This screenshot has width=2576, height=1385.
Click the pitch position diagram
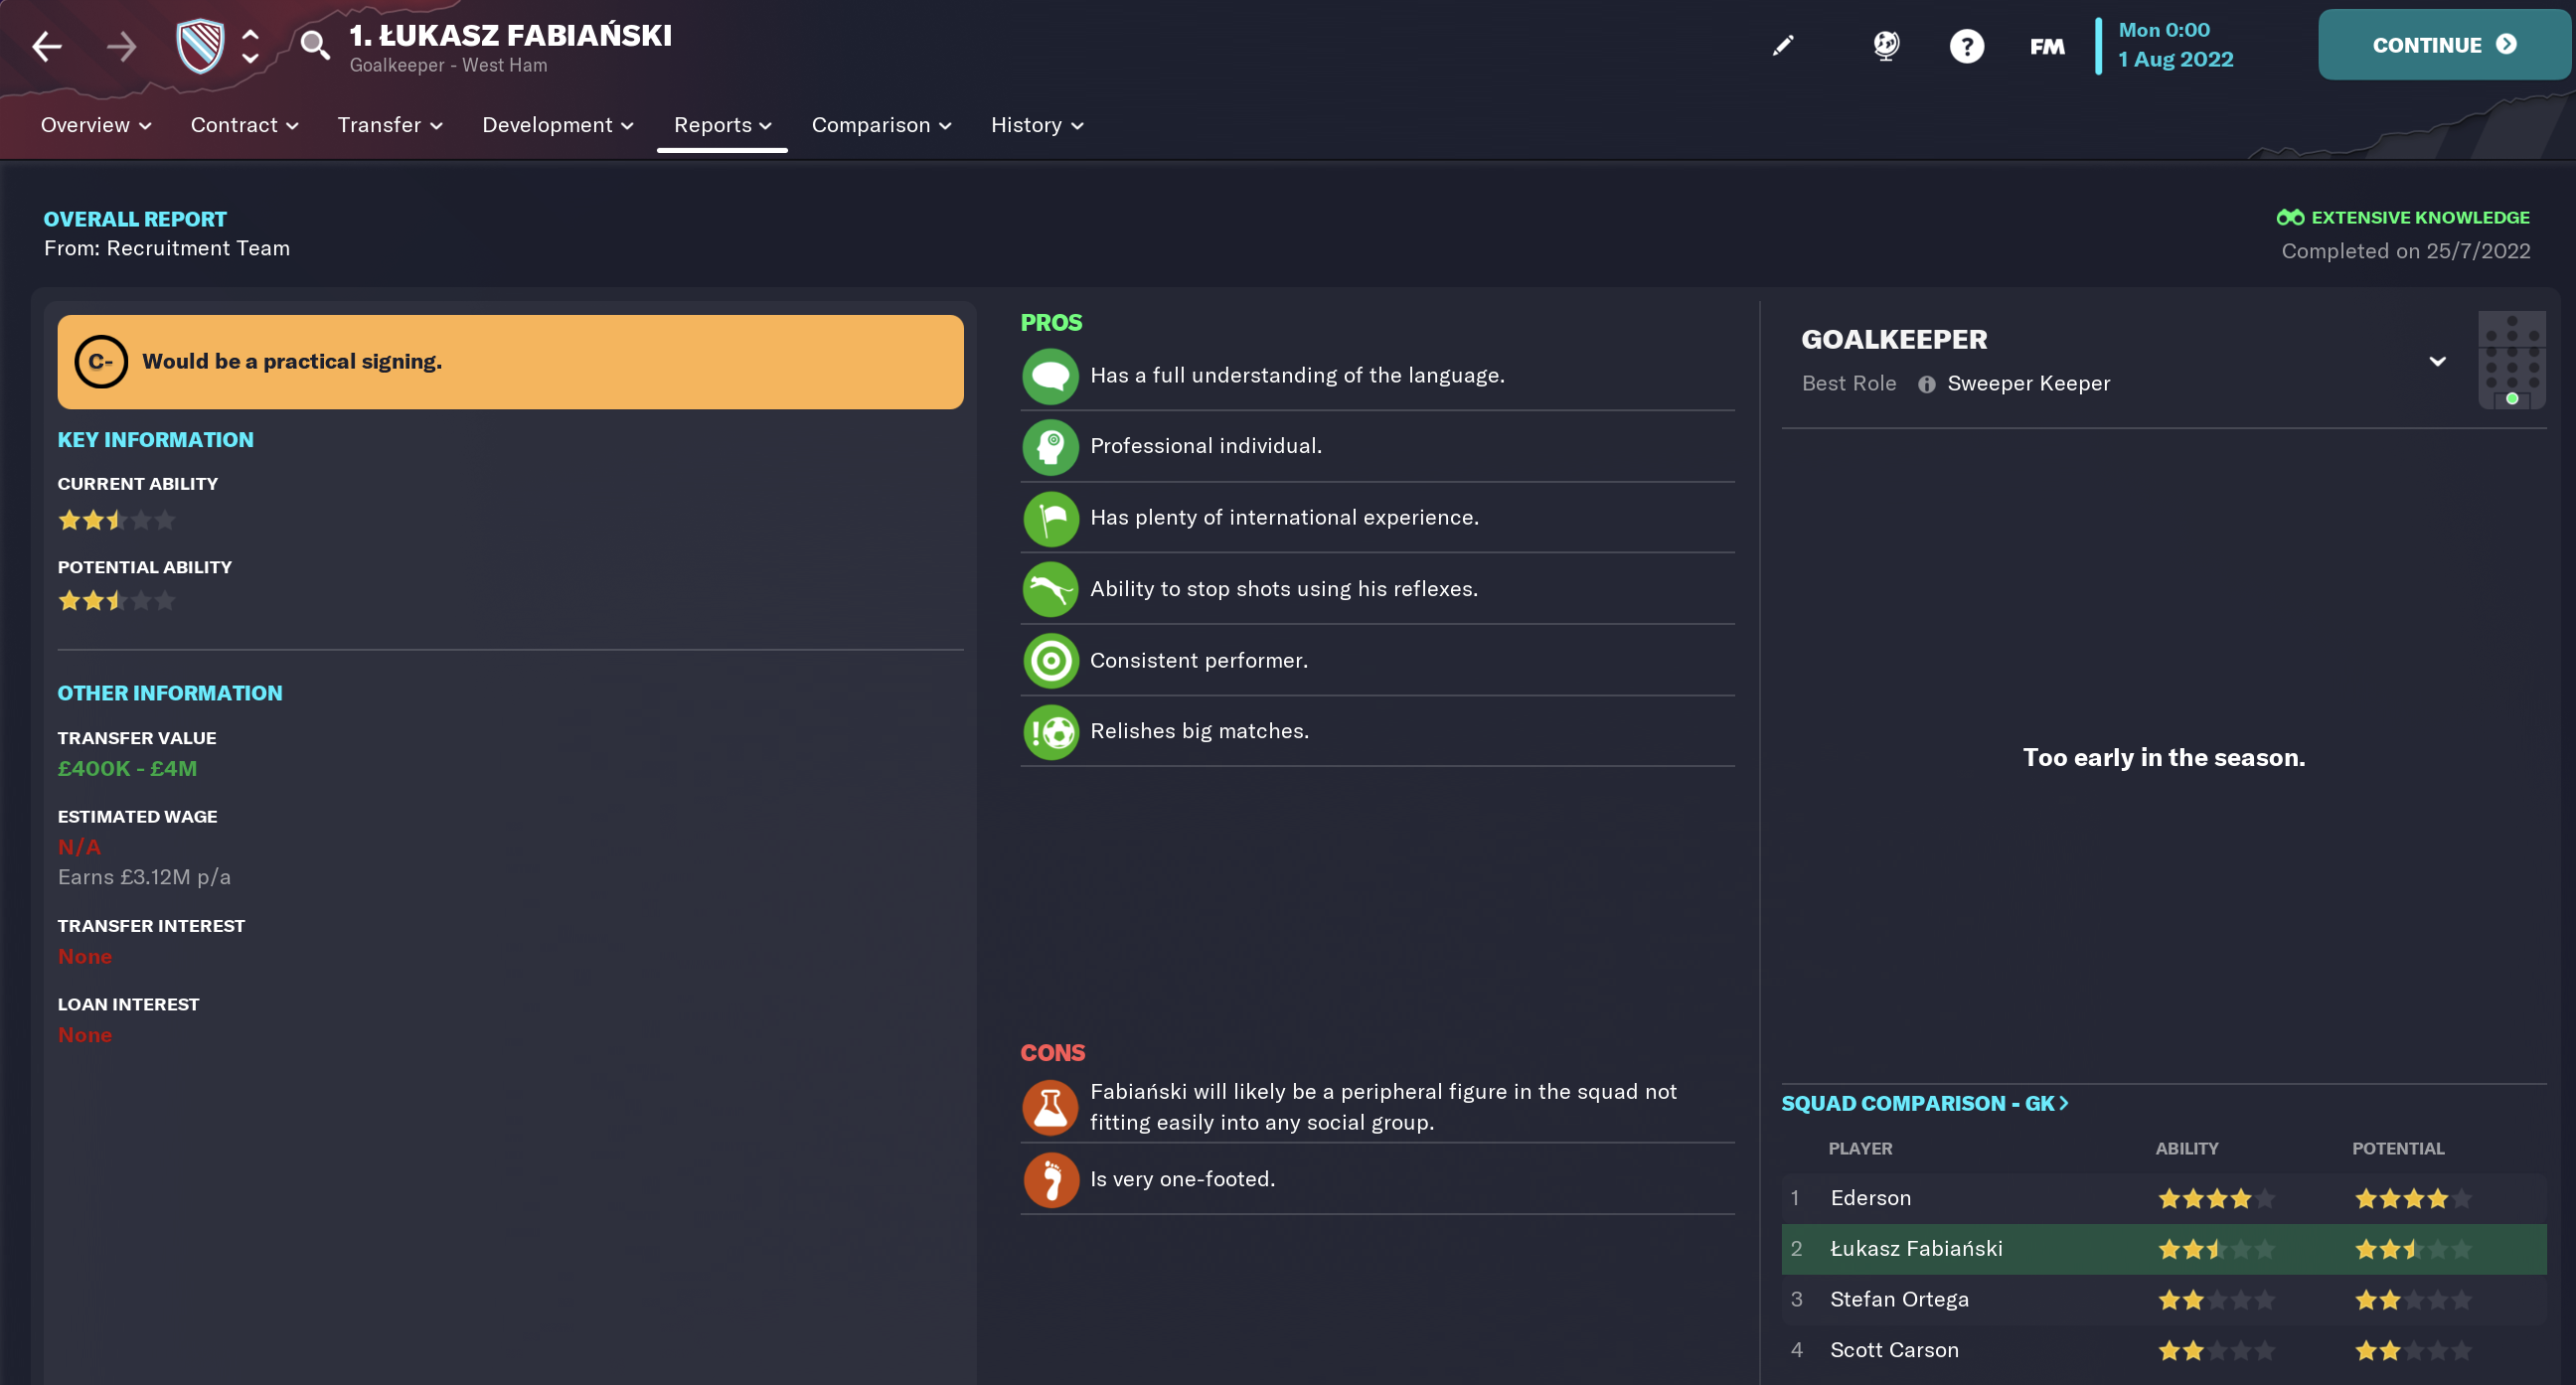(x=2511, y=360)
